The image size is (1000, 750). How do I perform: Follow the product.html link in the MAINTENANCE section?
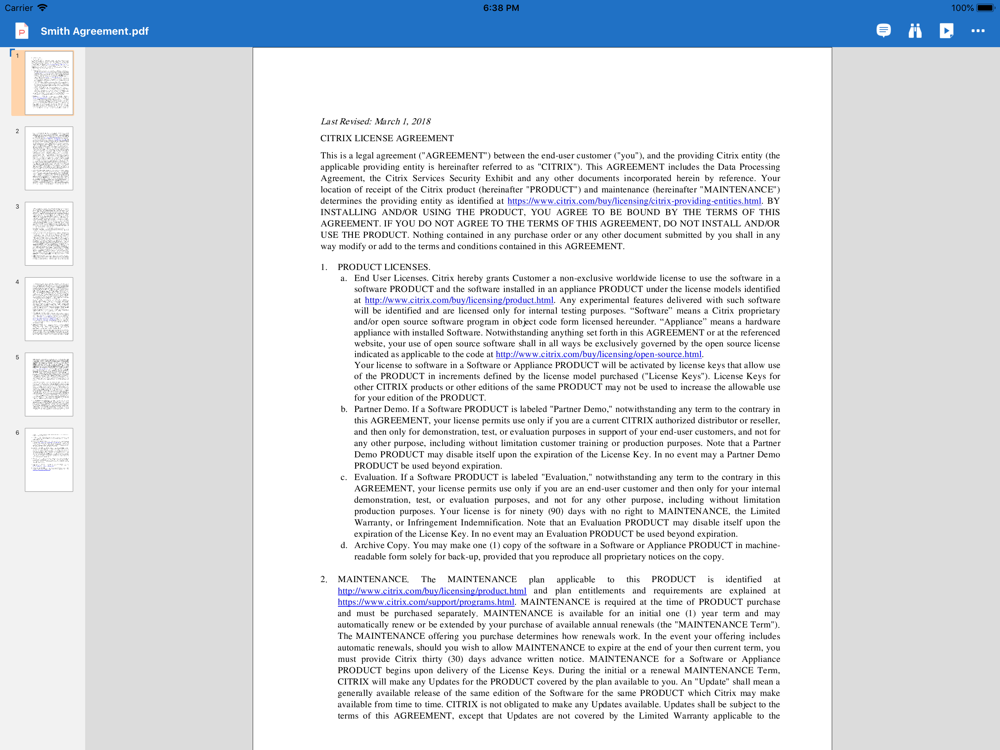click(x=432, y=591)
